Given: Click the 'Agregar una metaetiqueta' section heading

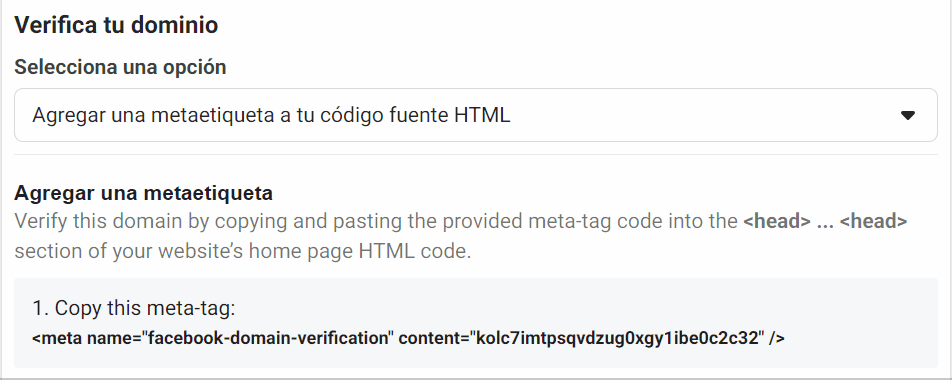Looking at the screenshot, I should pos(143,193).
